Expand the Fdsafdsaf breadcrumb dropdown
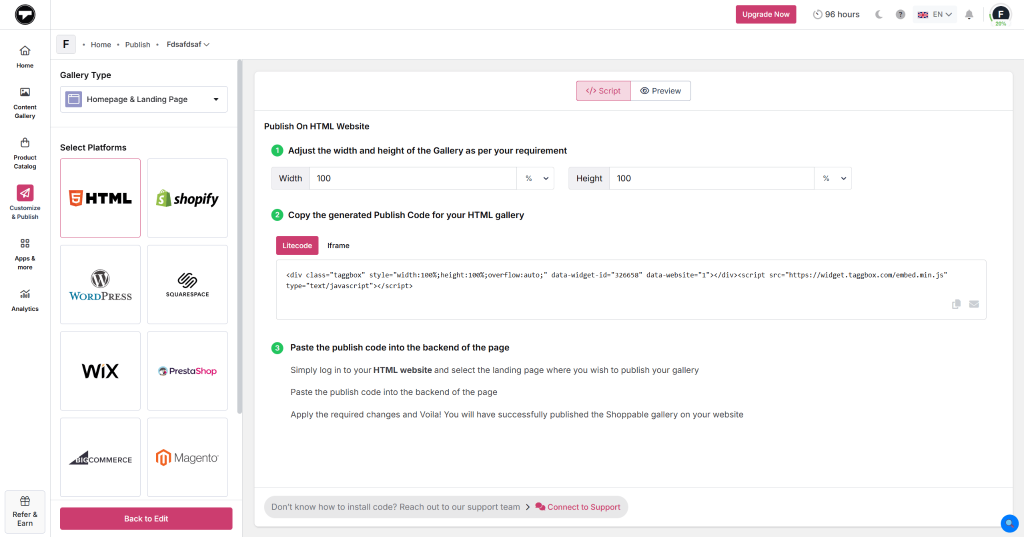1024x537 pixels. coord(188,44)
